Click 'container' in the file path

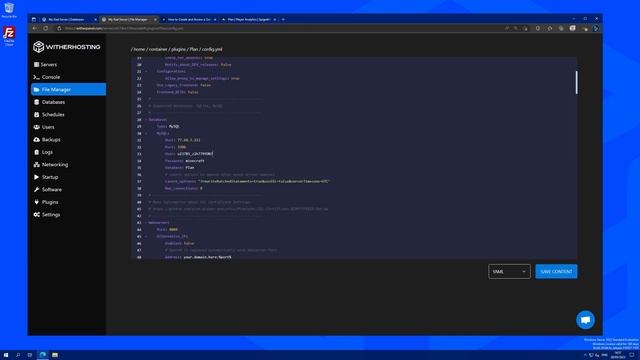click(x=158, y=49)
